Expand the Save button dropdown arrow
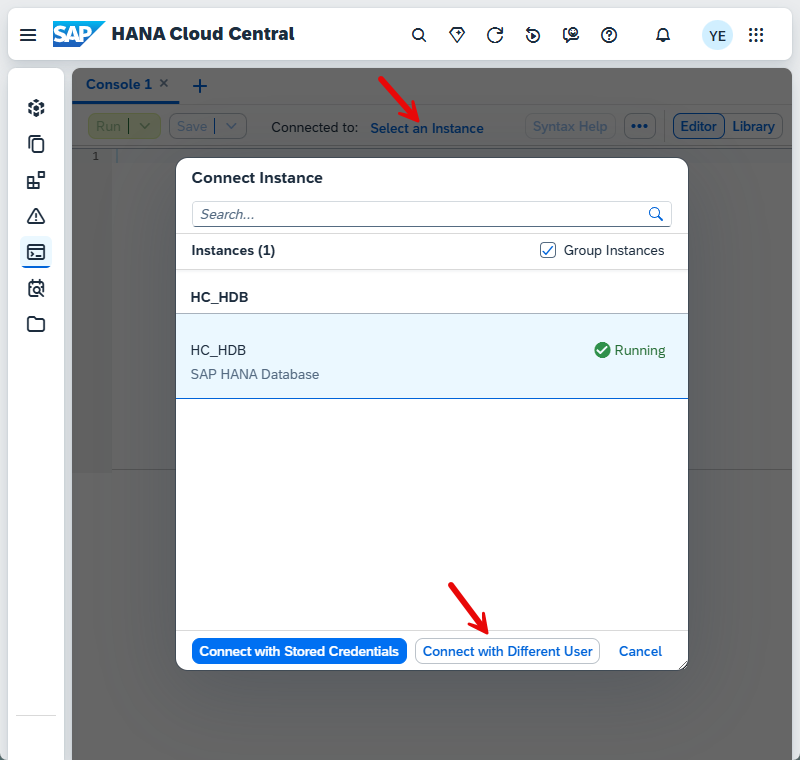This screenshot has height=760, width=800. coord(231,126)
